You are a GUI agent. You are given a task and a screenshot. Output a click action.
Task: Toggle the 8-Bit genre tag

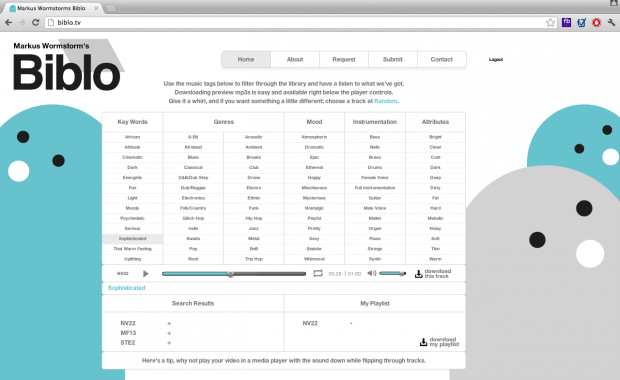[193, 137]
